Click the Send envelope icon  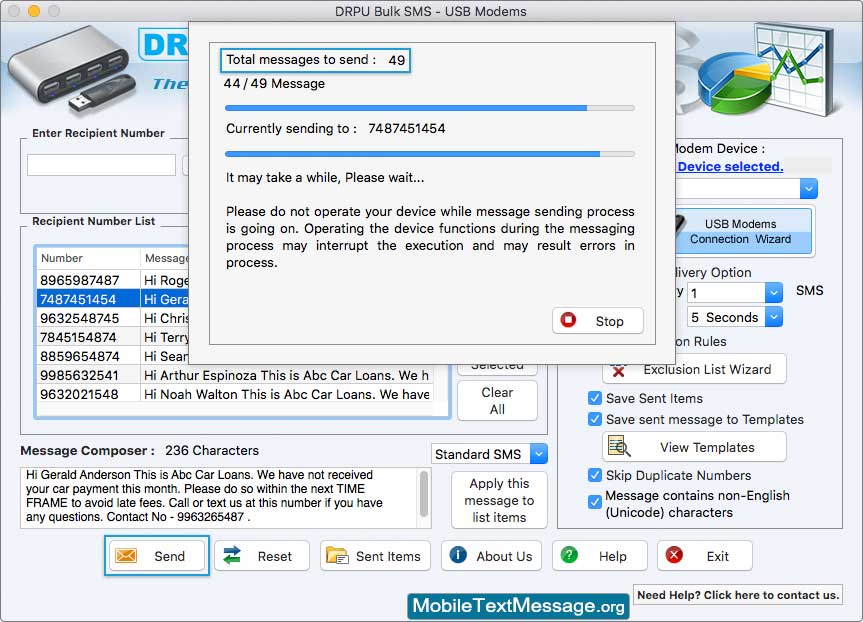tap(126, 555)
